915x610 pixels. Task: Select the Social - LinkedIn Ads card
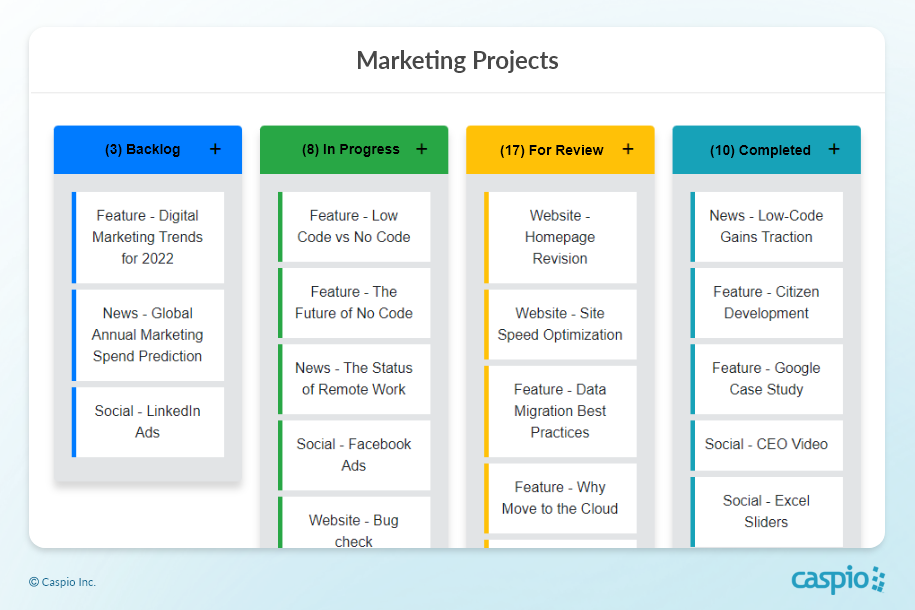[x=148, y=422]
